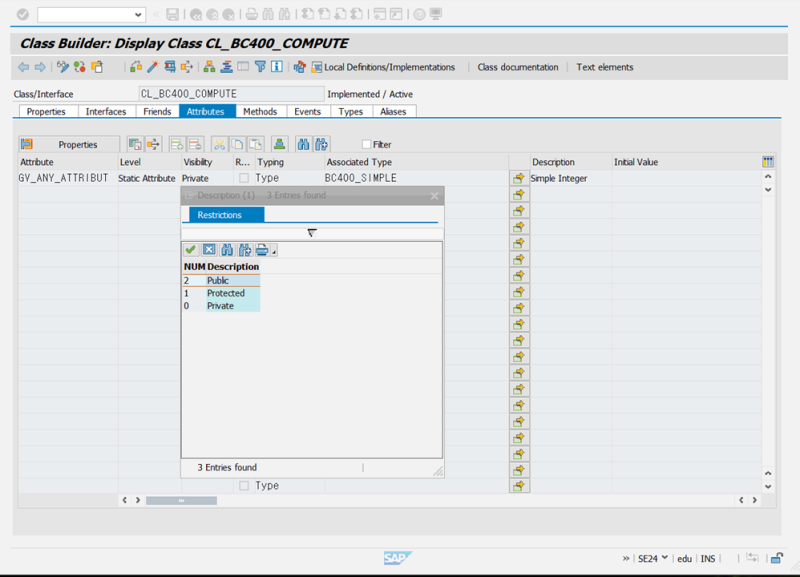
Task: Click the Find Next binoculars icon in the attribute toolbar
Action: coord(321,144)
